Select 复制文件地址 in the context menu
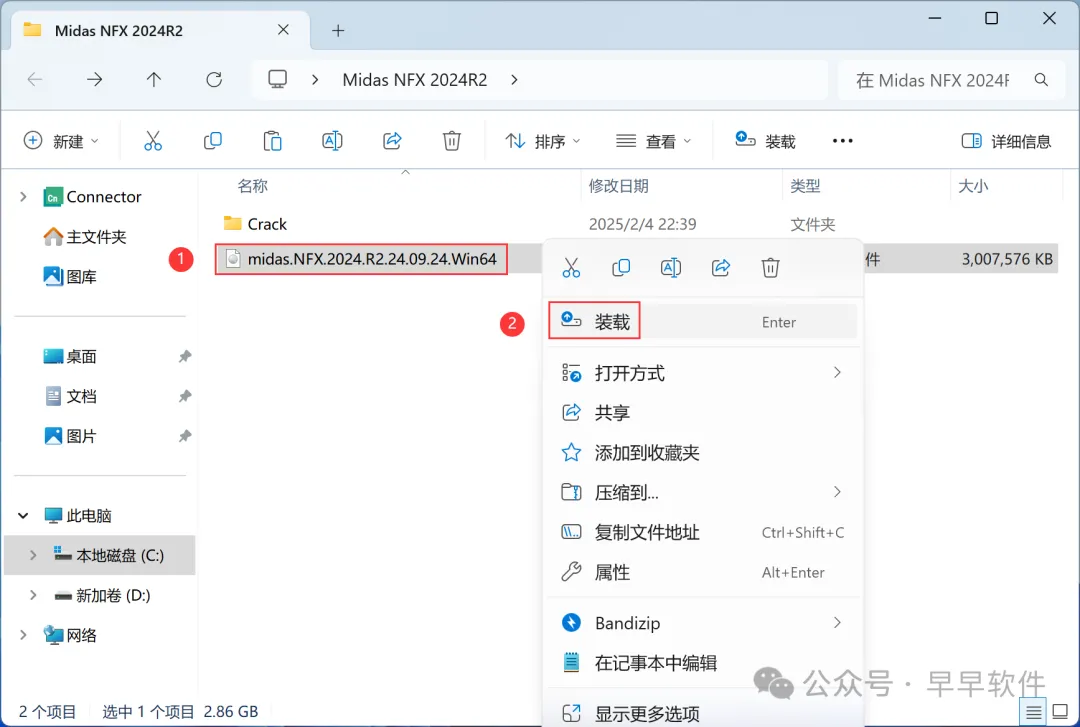The height and width of the screenshot is (727, 1080). coord(703,533)
